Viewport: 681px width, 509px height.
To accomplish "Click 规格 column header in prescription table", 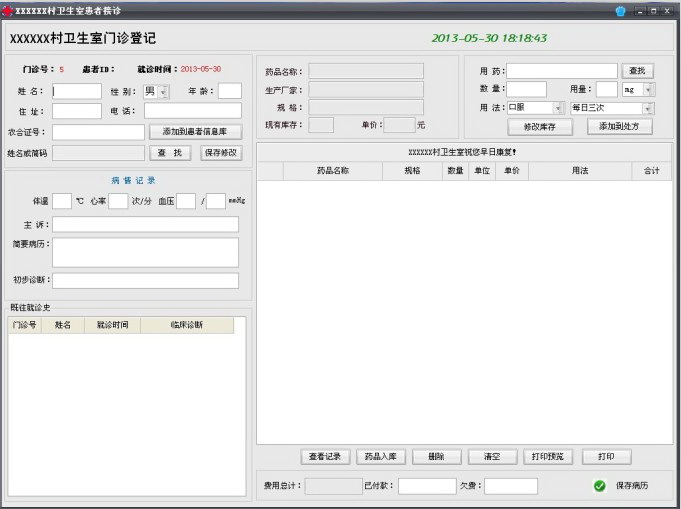I will (x=412, y=171).
